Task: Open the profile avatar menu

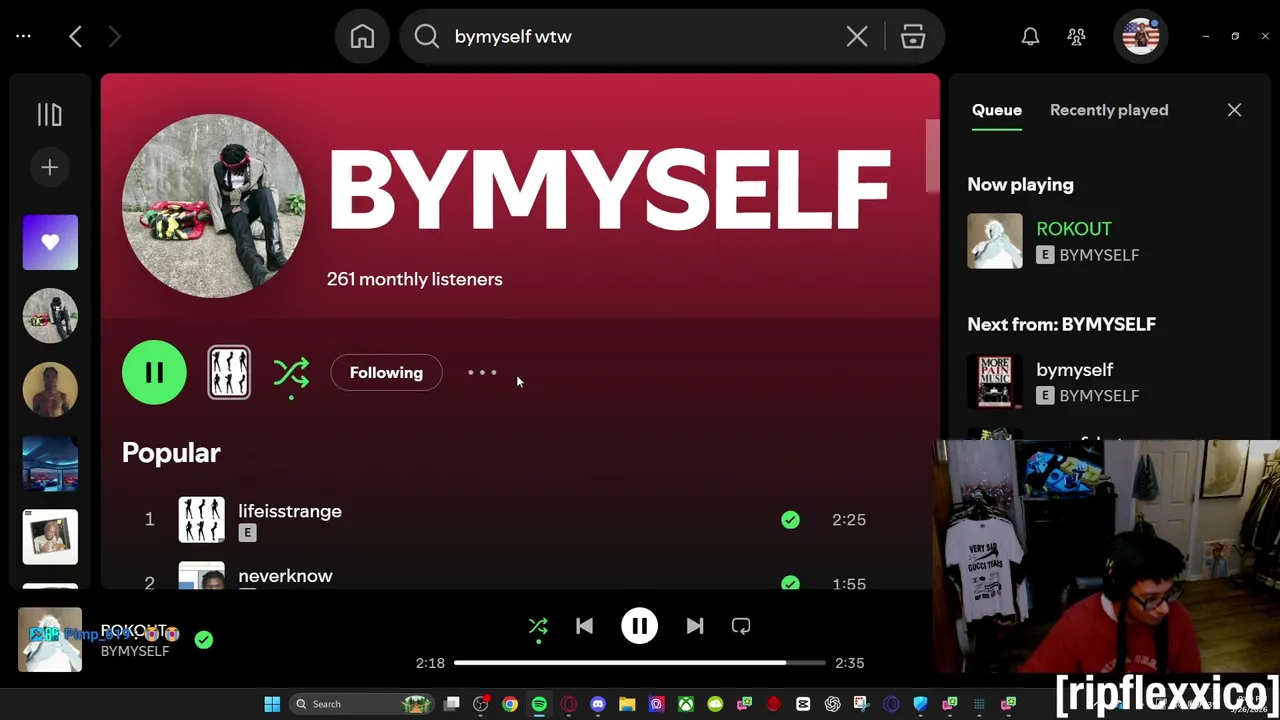Action: (1141, 36)
